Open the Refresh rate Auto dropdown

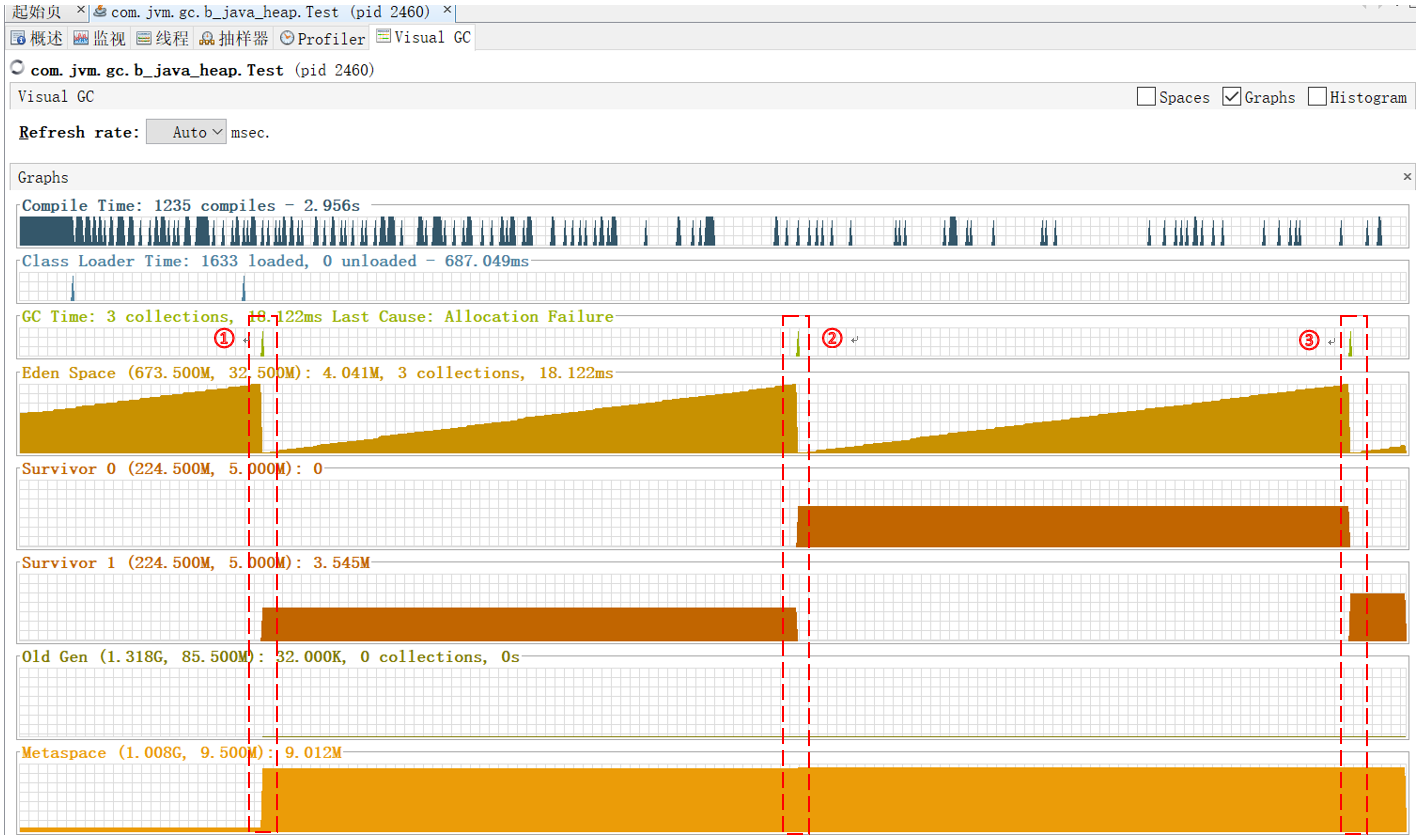coord(186,132)
